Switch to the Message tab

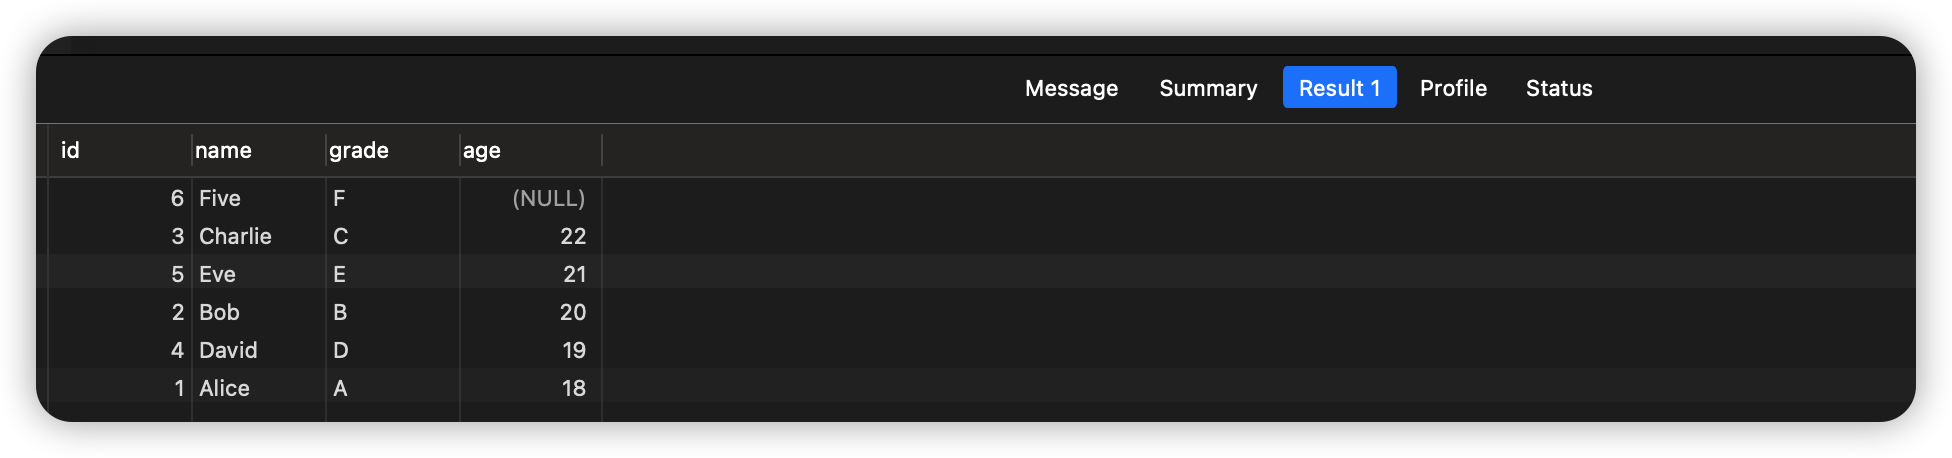(x=1071, y=88)
